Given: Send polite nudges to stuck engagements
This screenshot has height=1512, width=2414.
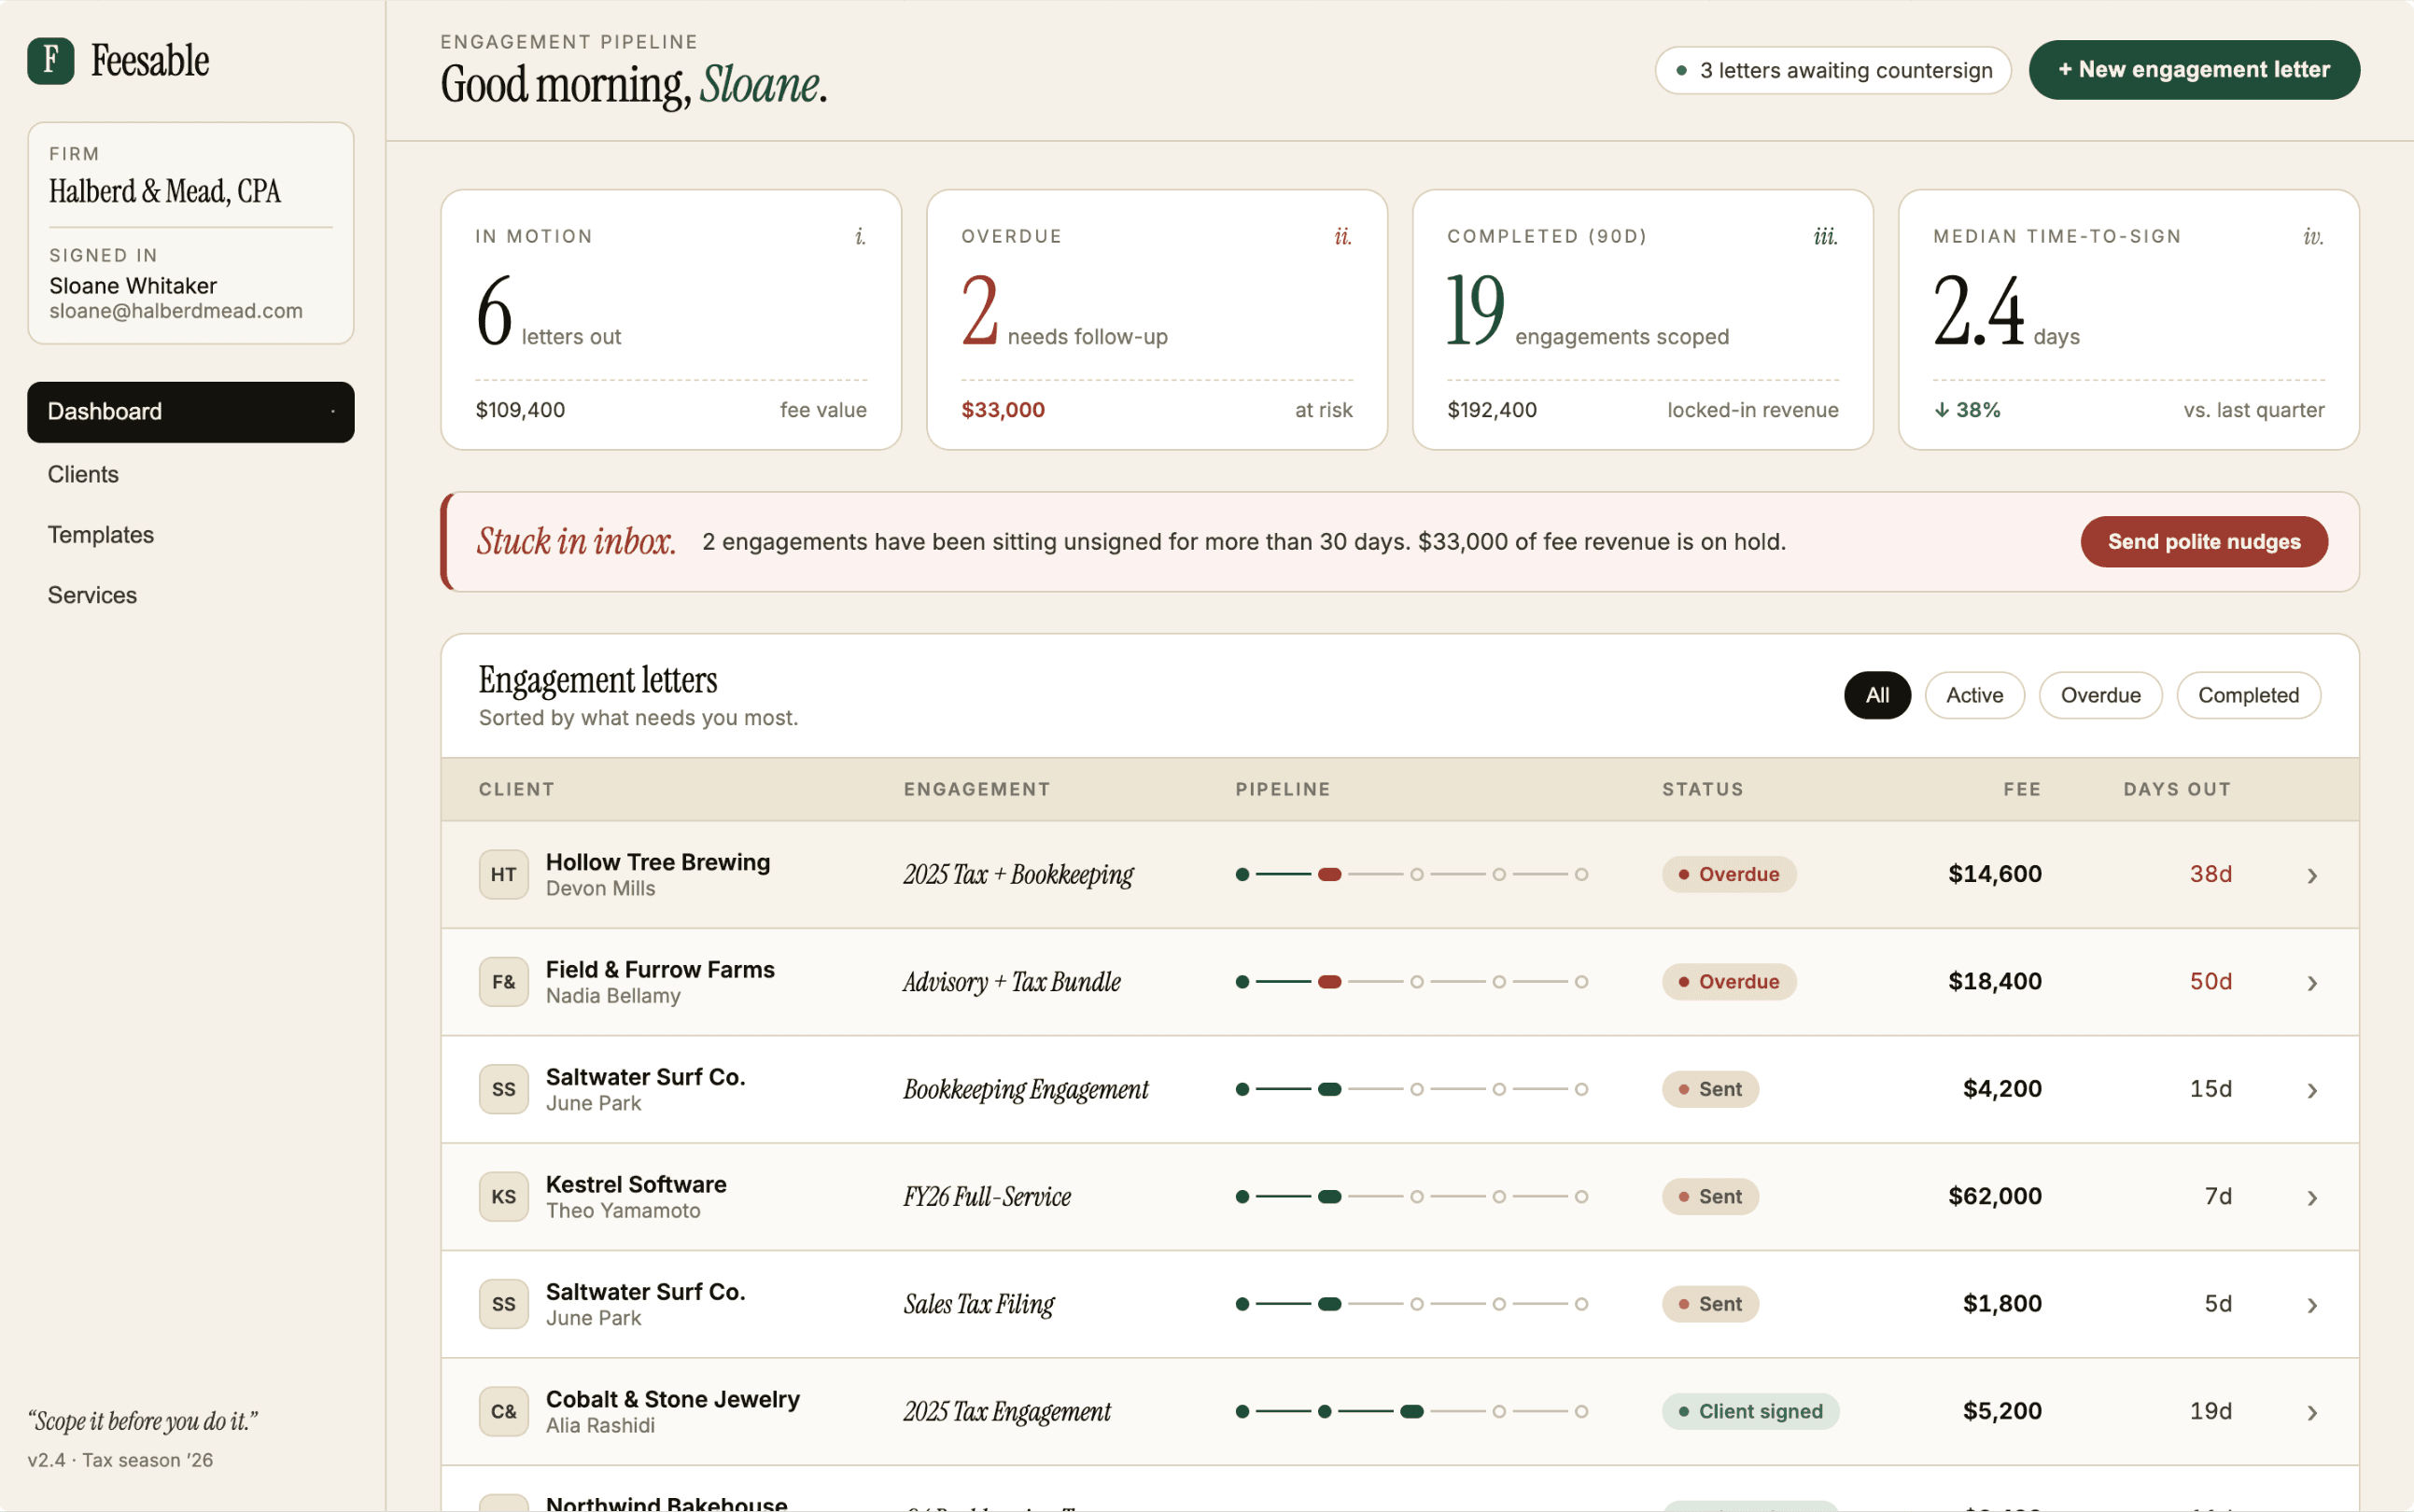Looking at the screenshot, I should coord(2204,542).
